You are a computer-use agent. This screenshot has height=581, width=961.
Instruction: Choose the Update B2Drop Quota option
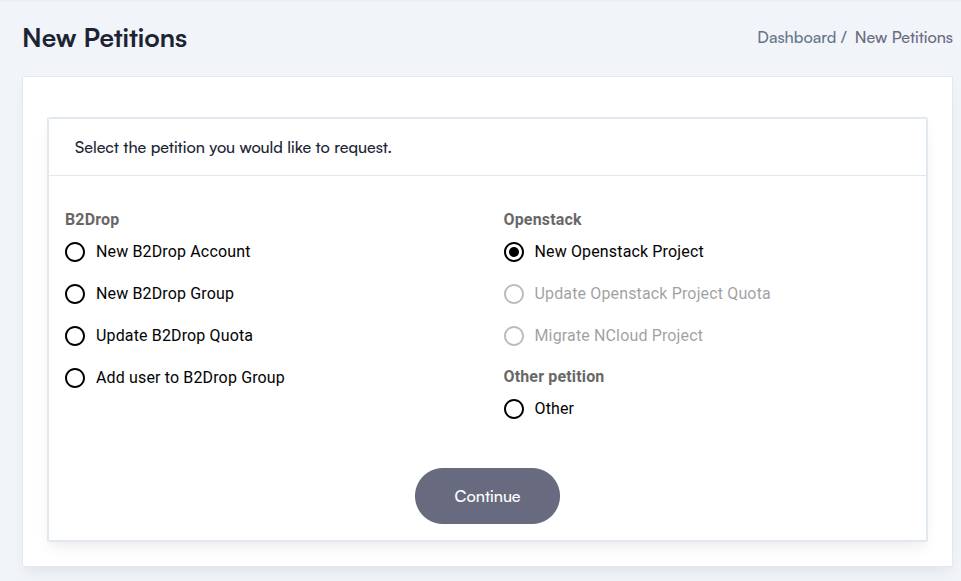pos(75,336)
